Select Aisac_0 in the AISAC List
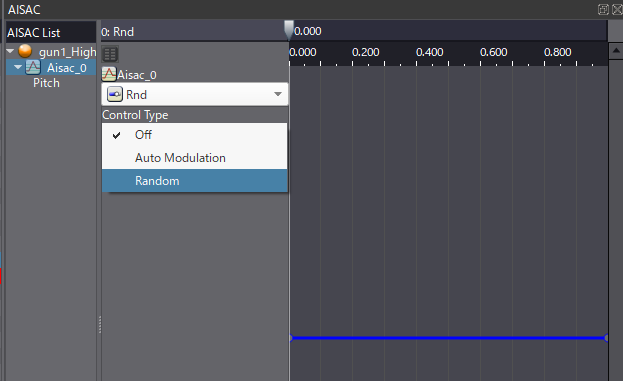 (66, 68)
